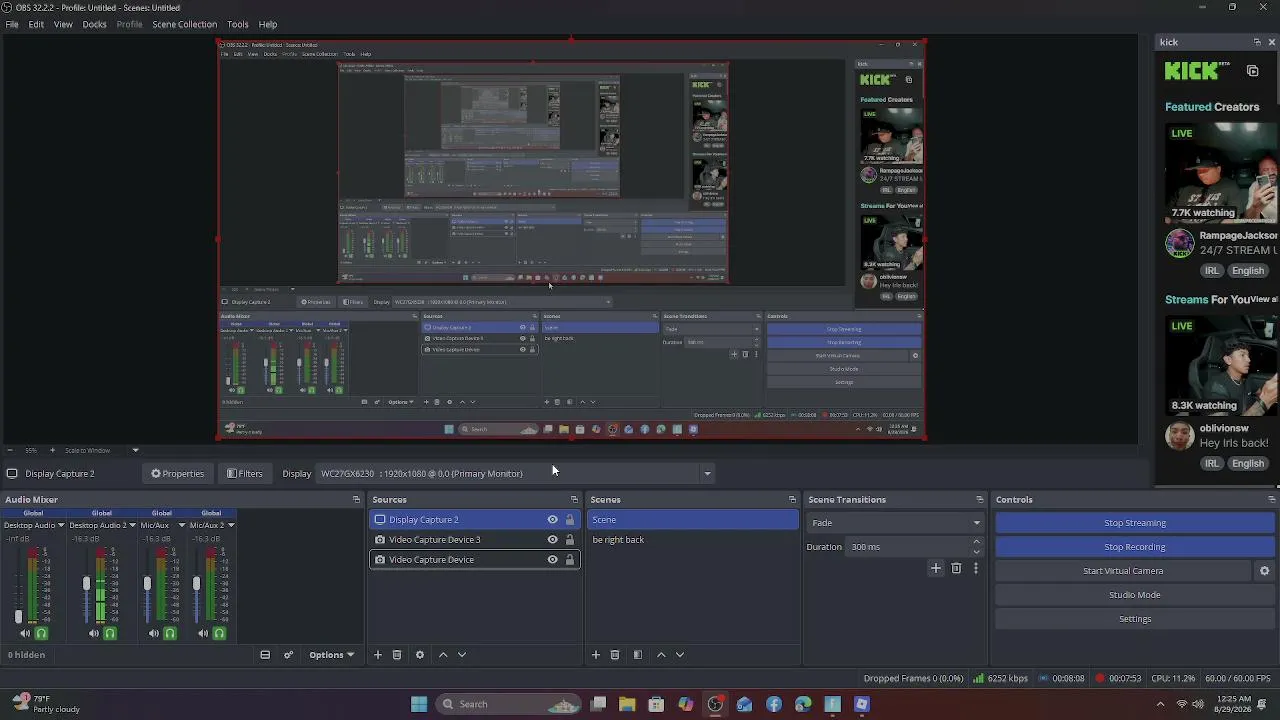Move the selected scene down
1280x720 pixels.
pos(680,655)
